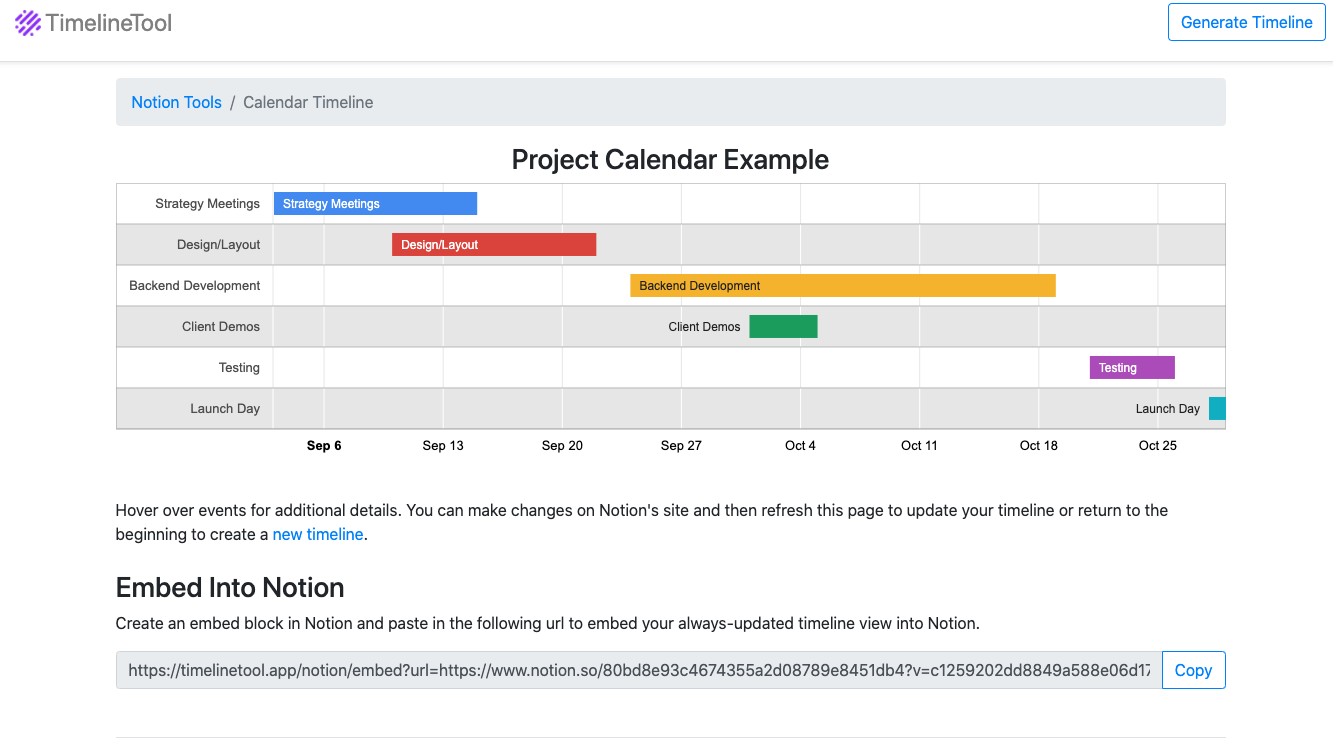Select the purple Testing event bar
The height and width of the screenshot is (749, 1333).
click(x=1132, y=367)
